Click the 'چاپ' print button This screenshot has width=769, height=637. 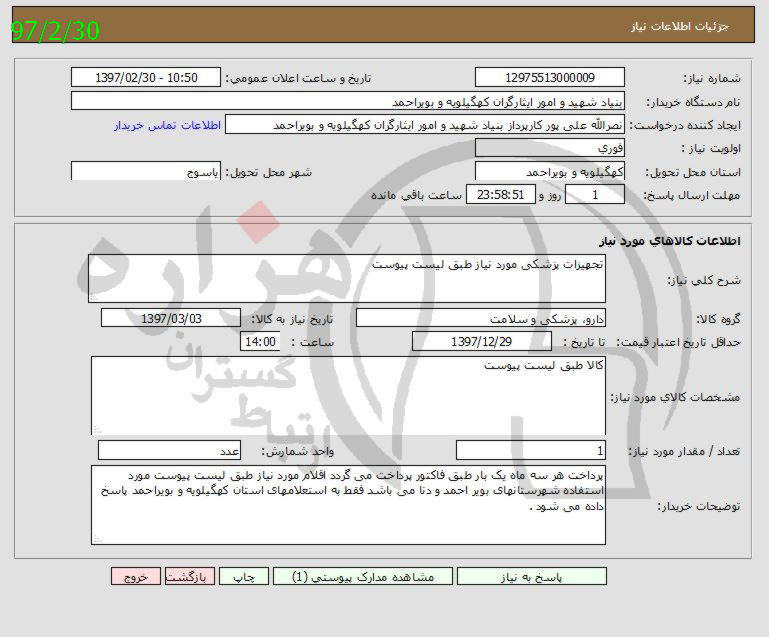click(x=244, y=577)
